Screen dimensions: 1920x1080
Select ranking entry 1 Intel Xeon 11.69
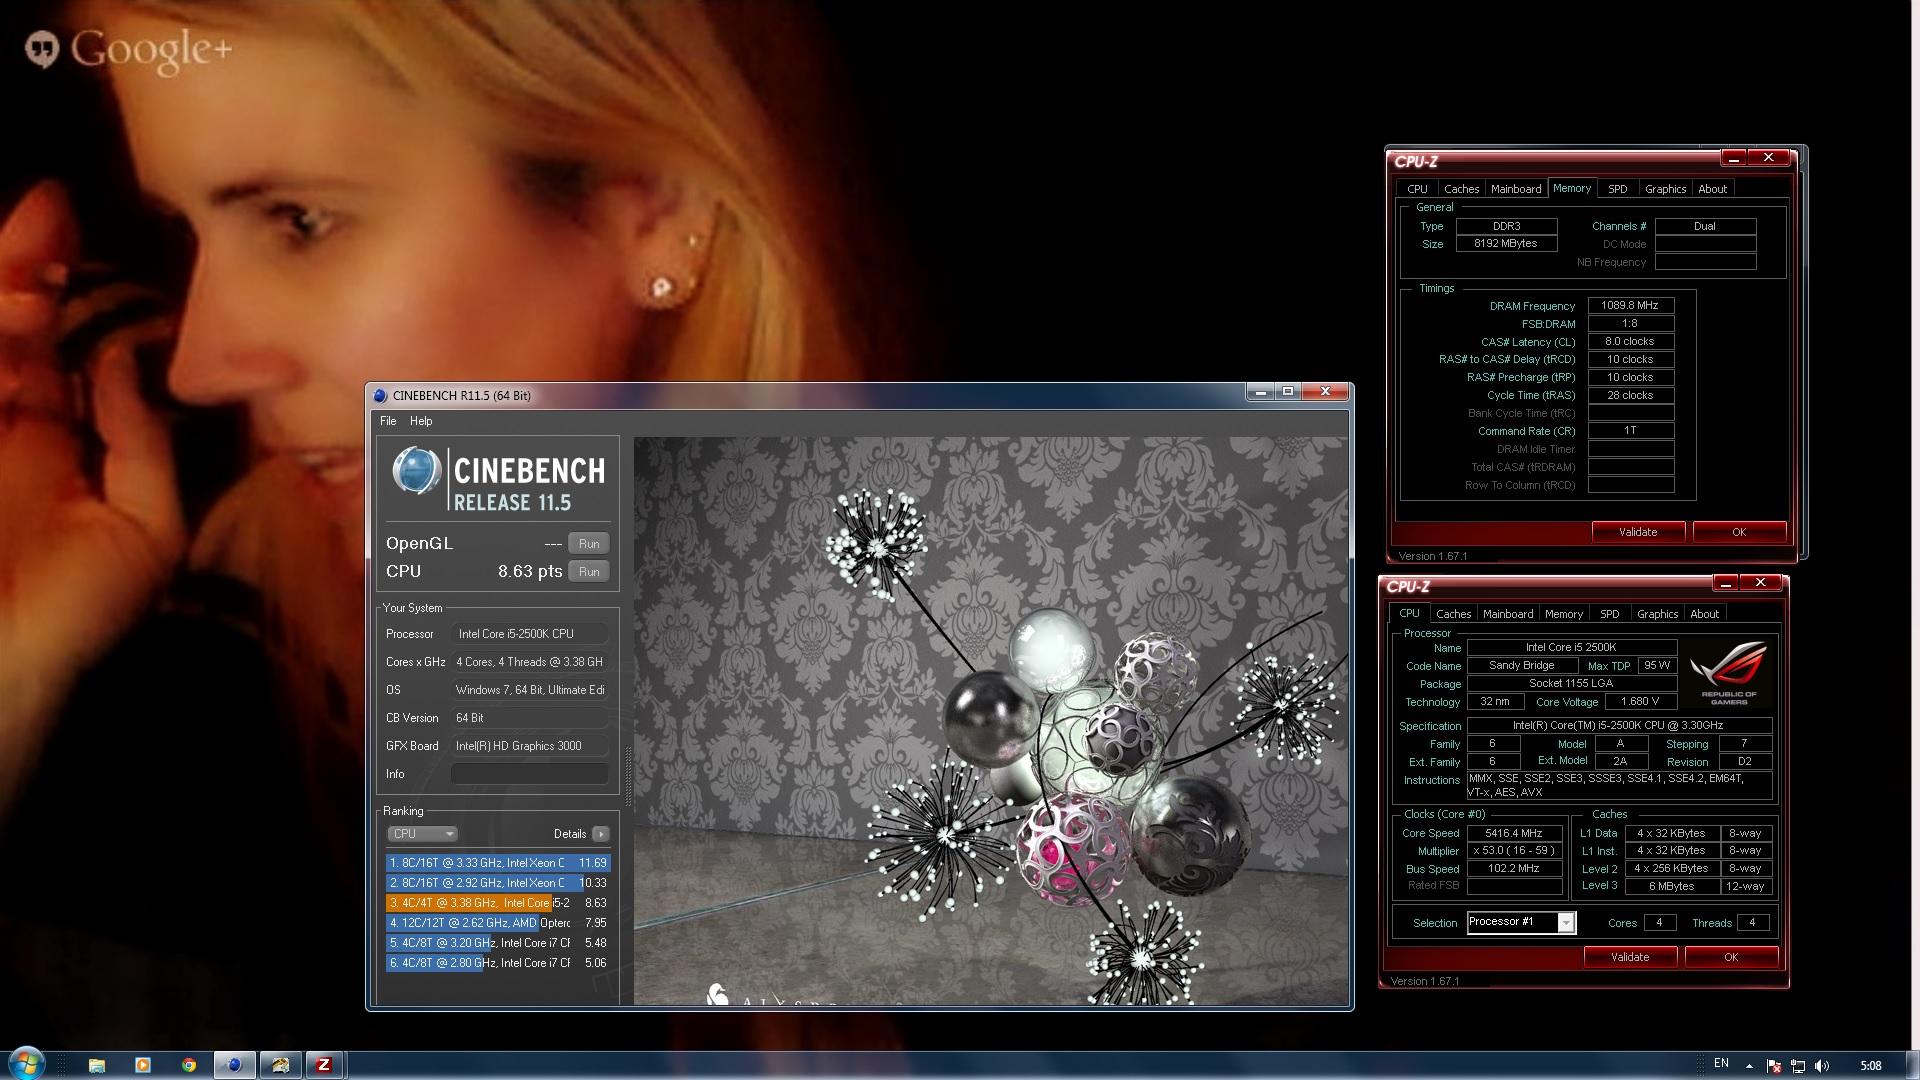coord(497,863)
